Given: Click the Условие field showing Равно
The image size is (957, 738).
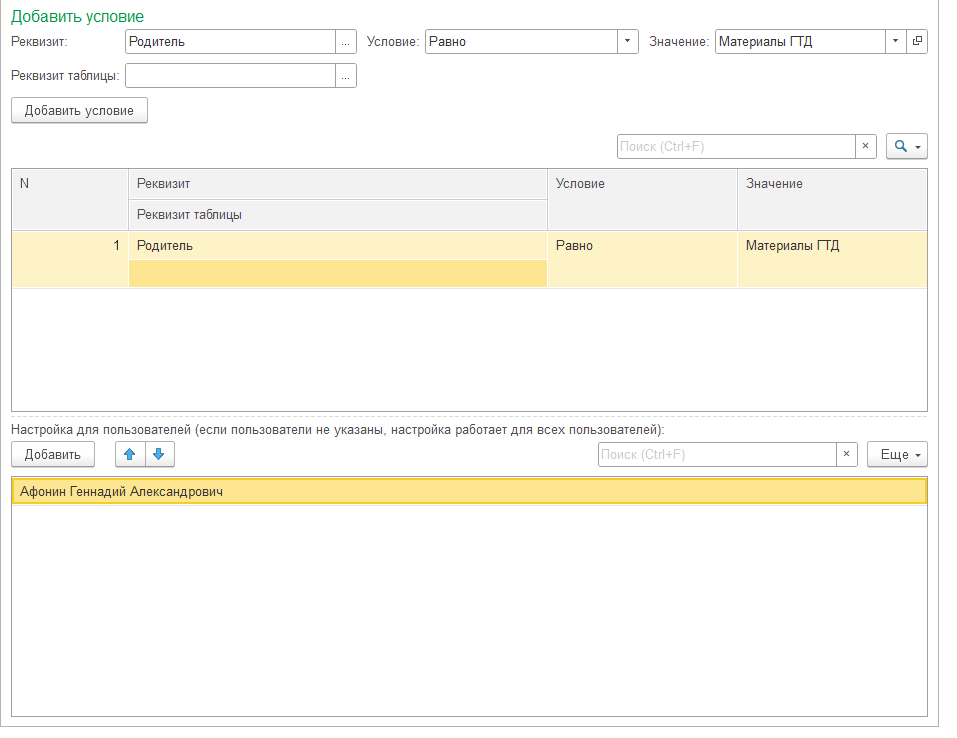Looking at the screenshot, I should coord(522,42).
